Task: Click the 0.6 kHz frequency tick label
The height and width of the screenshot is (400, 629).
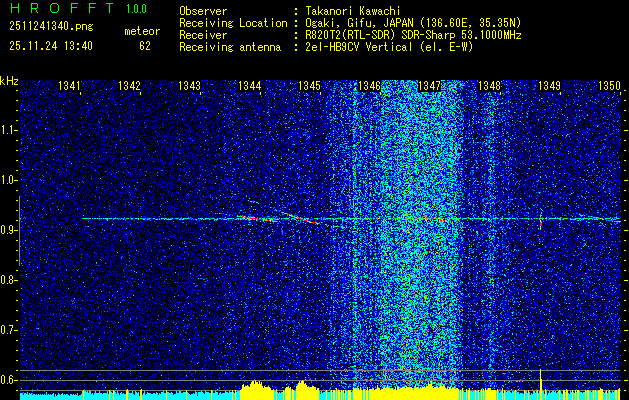Action: [x=9, y=380]
